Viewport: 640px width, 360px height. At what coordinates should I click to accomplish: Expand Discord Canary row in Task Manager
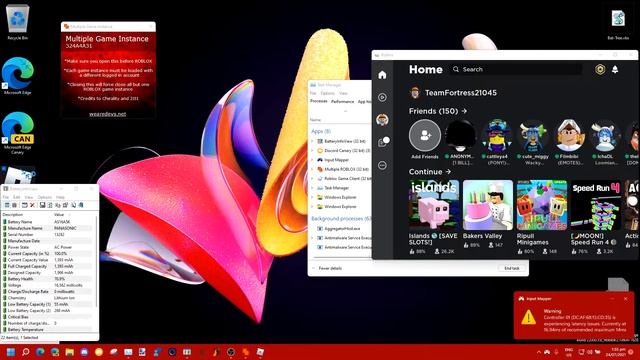coord(312,151)
